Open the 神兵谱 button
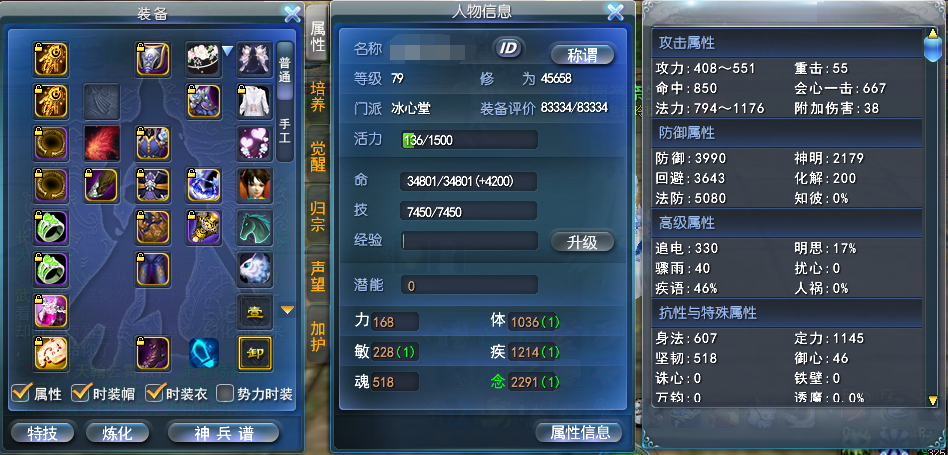 (223, 433)
